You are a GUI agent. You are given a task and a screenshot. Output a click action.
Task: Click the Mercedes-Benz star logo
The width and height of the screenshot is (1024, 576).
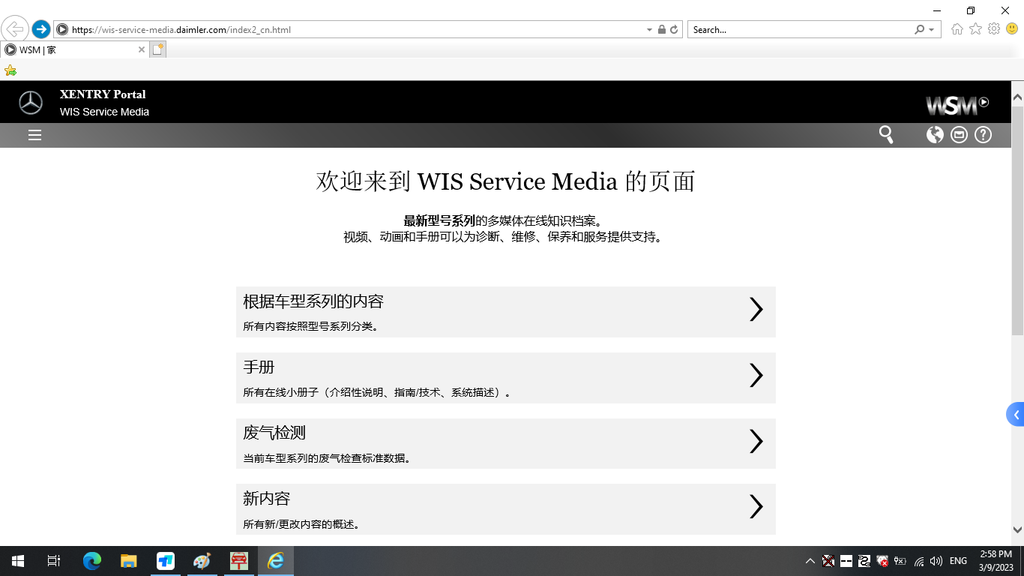(x=31, y=103)
